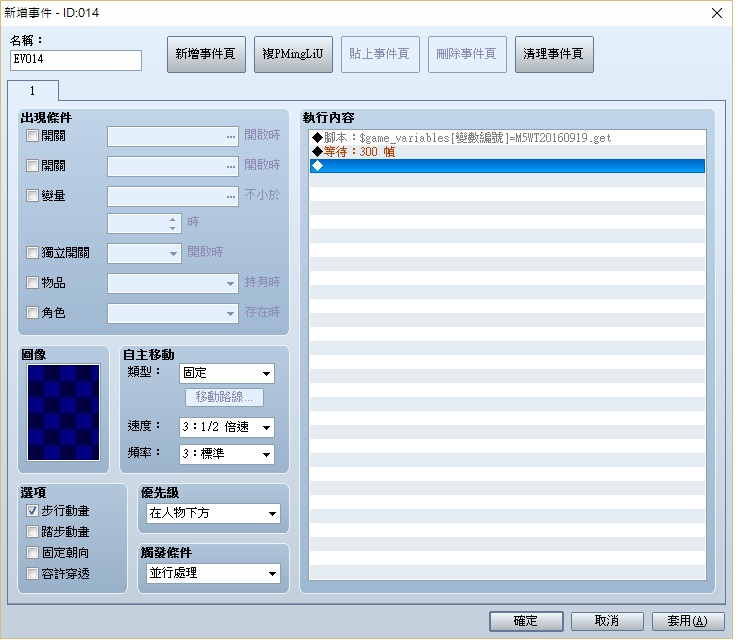The height and width of the screenshot is (640, 738).
Task: Open the 類型 dropdown showing 固定
Action: tap(227, 374)
